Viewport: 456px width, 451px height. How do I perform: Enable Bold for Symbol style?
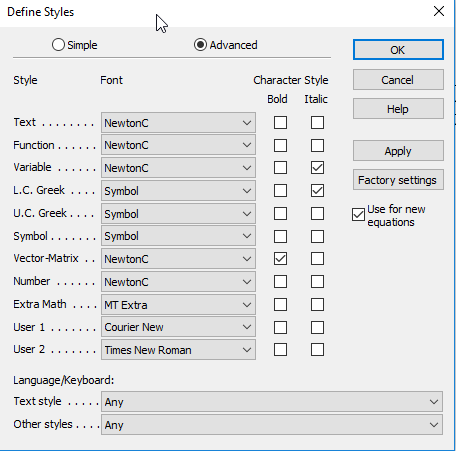[280, 236]
